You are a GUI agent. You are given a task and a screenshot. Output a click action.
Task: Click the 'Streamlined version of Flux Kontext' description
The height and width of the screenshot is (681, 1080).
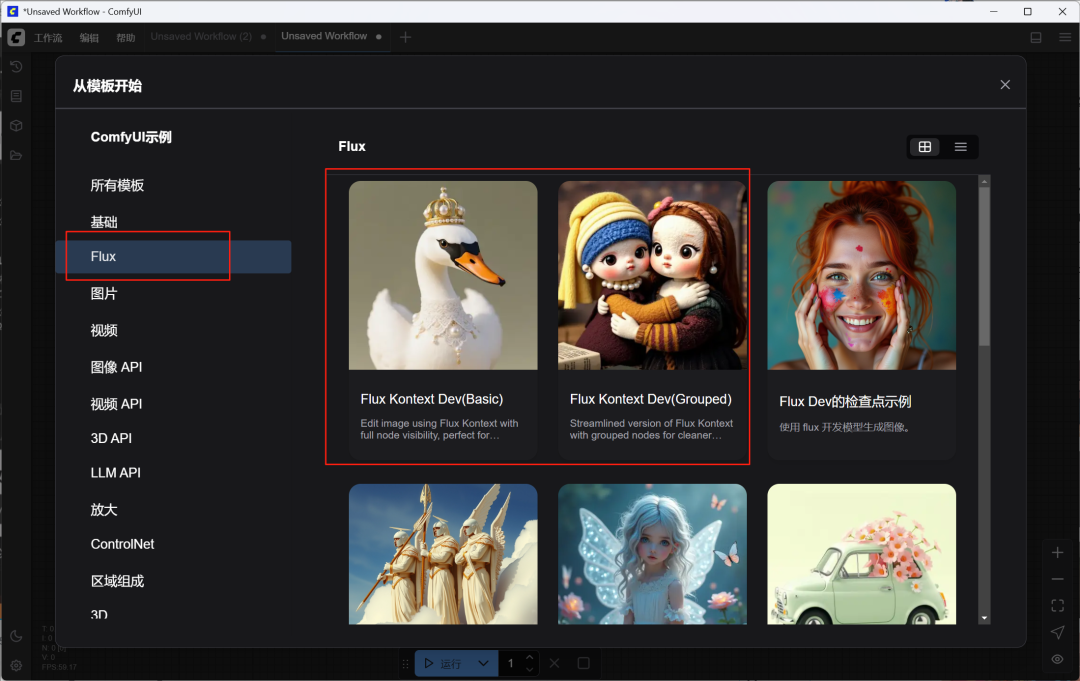[x=652, y=429]
